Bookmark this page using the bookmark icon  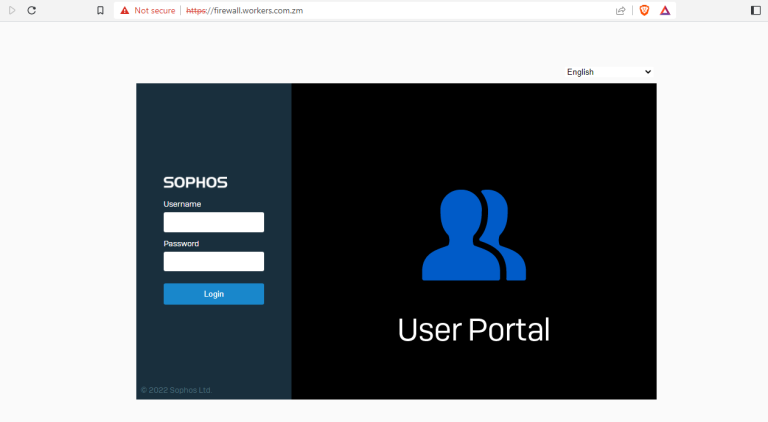coord(100,10)
